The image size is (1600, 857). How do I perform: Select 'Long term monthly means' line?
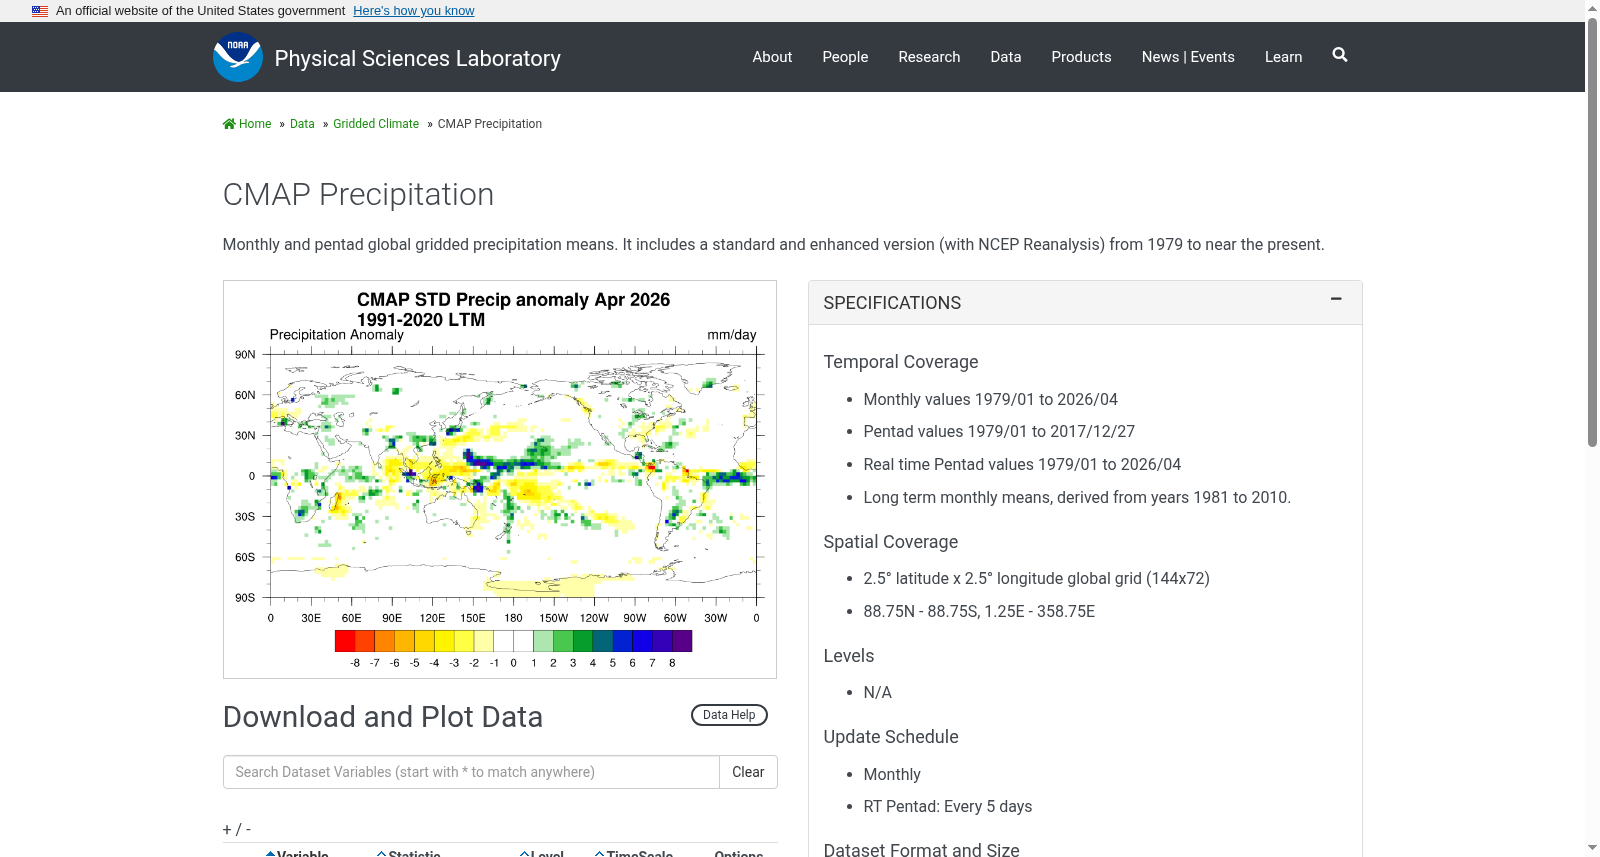pyautogui.click(x=1077, y=497)
